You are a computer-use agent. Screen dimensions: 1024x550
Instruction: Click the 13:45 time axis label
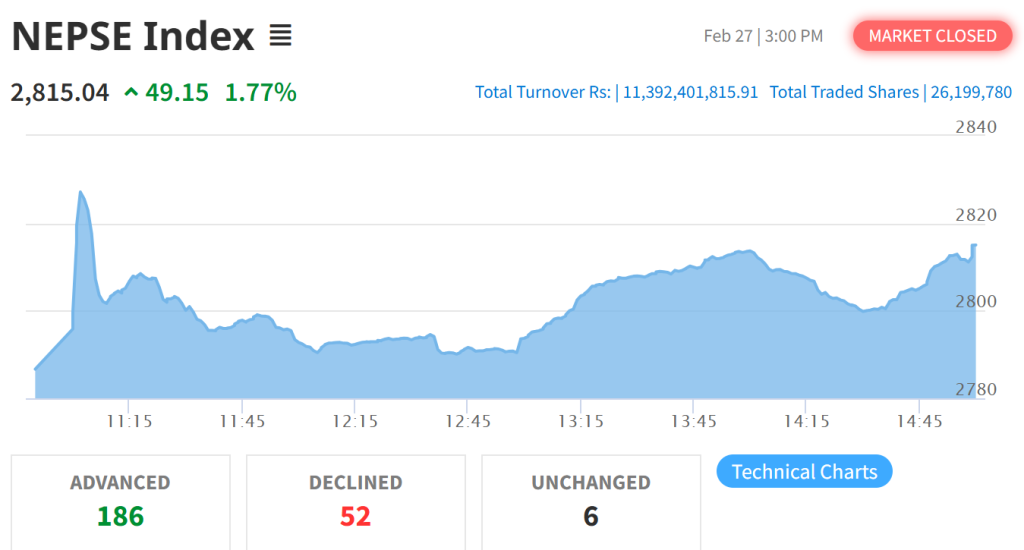694,421
